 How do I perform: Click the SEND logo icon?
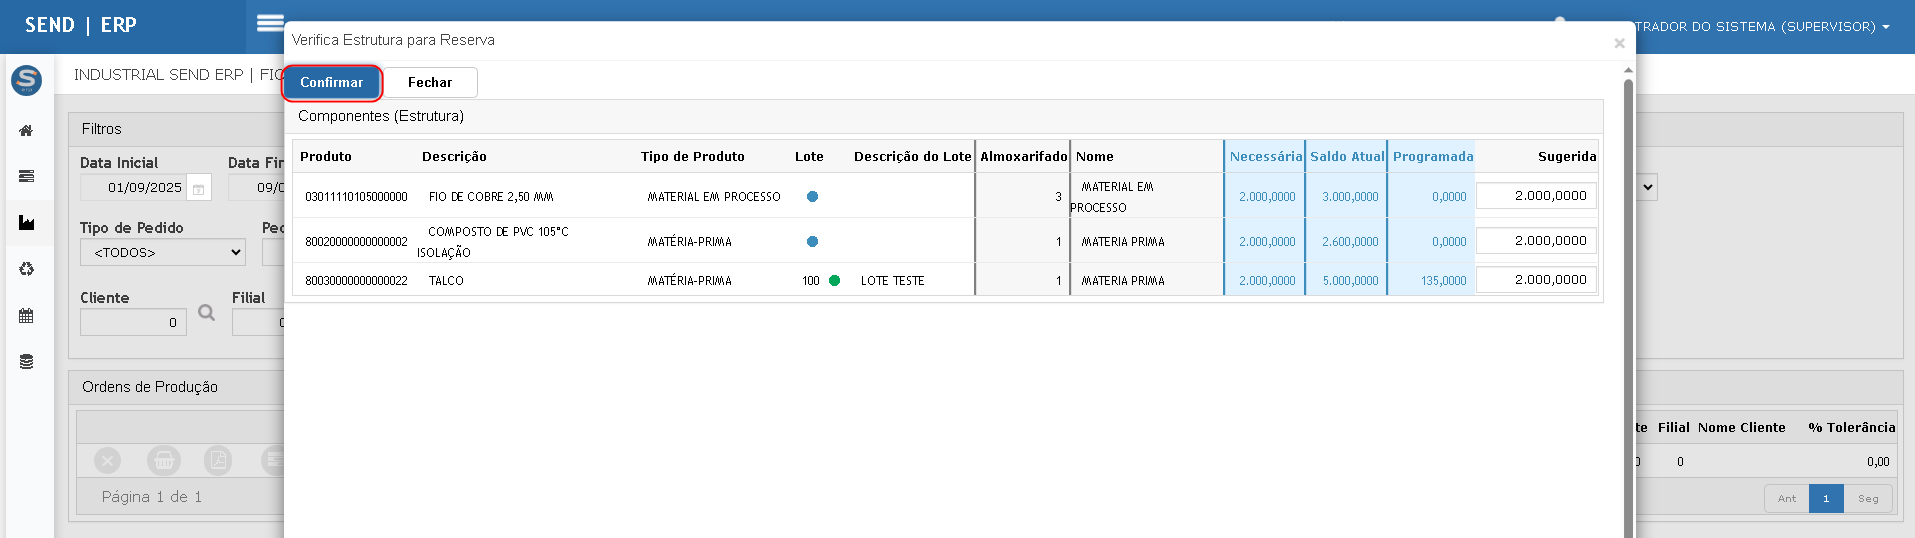27,80
